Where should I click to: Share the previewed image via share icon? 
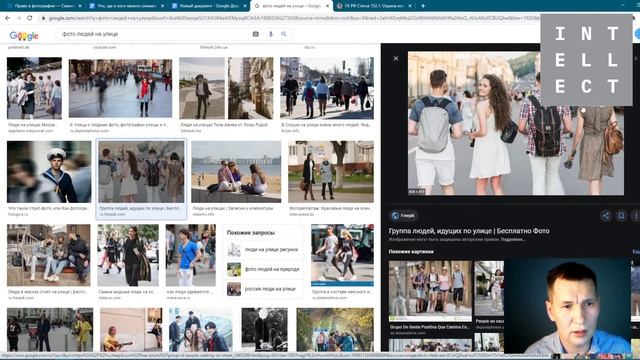pyautogui.click(x=606, y=216)
